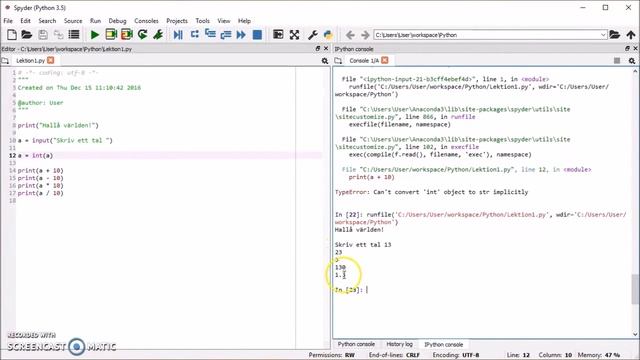This screenshot has width=640, height=360.
Task: Open the IPython console options gear
Action: click(x=632, y=61)
